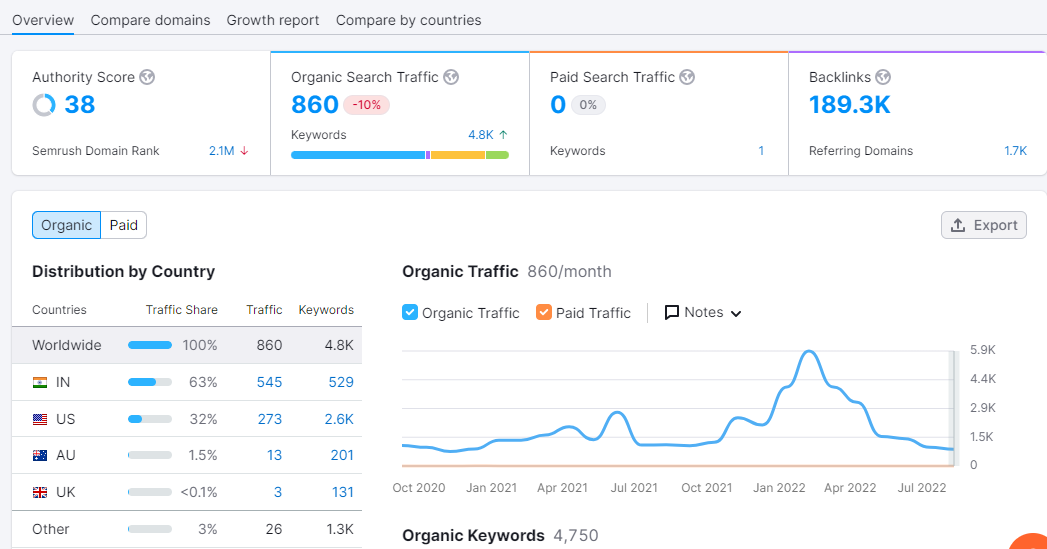
Task: Expand the Notes dropdown chevron
Action: click(x=736, y=313)
